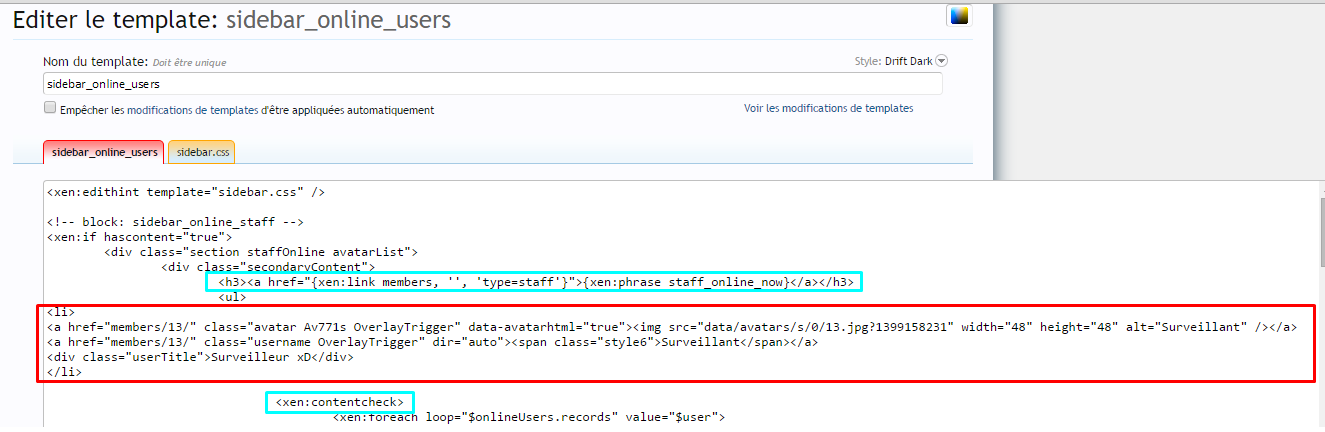1325x432 pixels.
Task: Click the secondaryContent div line
Action: coord(268,267)
